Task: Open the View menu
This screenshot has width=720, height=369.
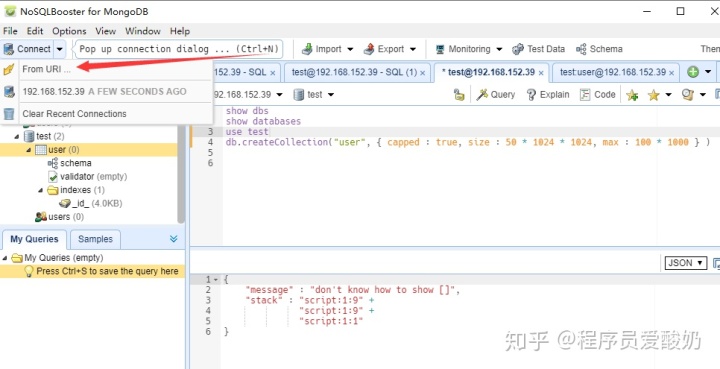Action: click(x=106, y=31)
